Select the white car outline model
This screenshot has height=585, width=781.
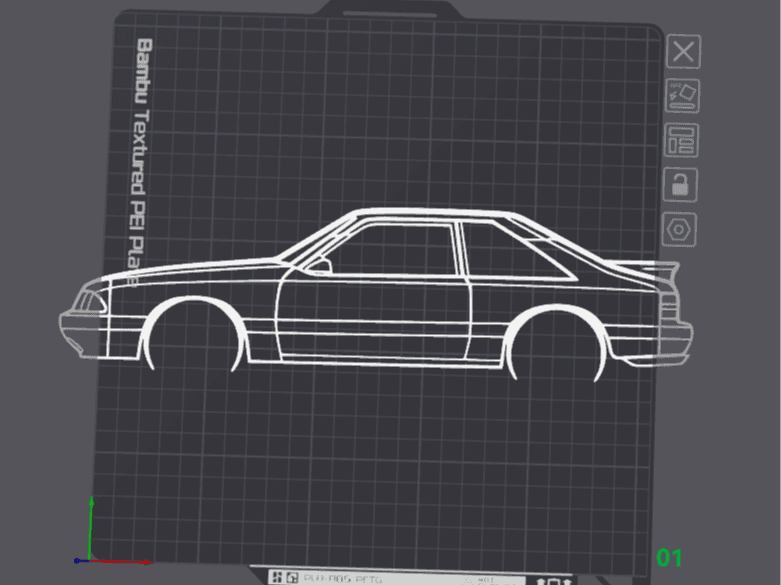pos(376,295)
